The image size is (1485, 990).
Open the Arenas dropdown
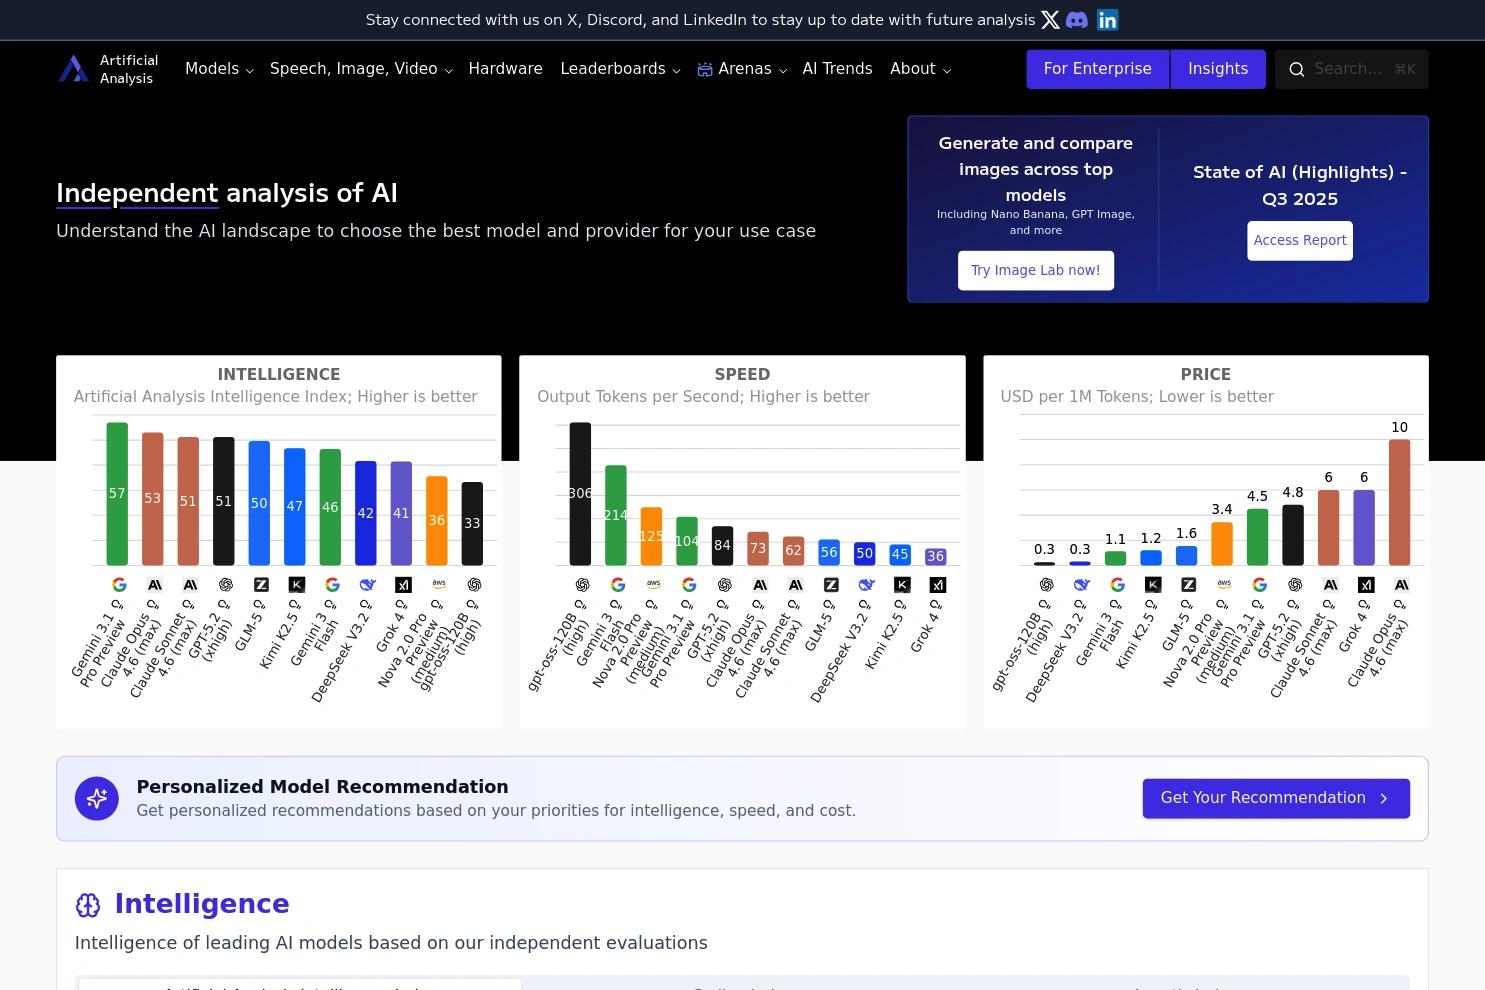pos(744,68)
